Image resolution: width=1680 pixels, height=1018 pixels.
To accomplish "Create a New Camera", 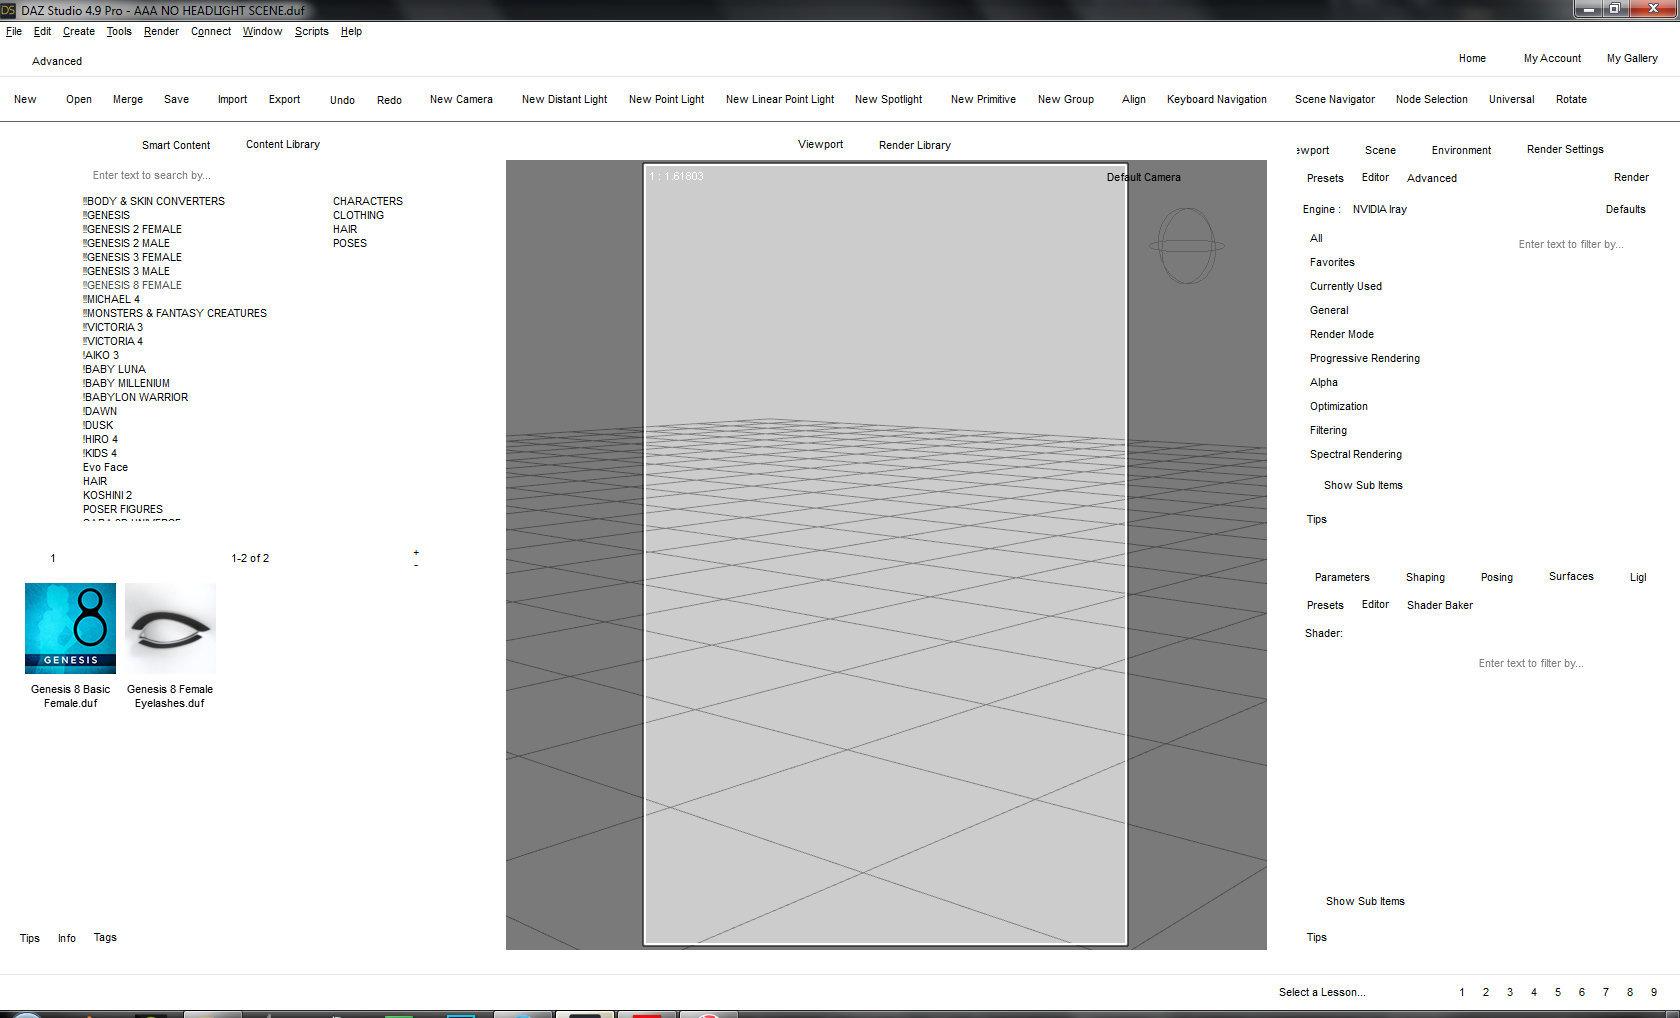I will (461, 99).
